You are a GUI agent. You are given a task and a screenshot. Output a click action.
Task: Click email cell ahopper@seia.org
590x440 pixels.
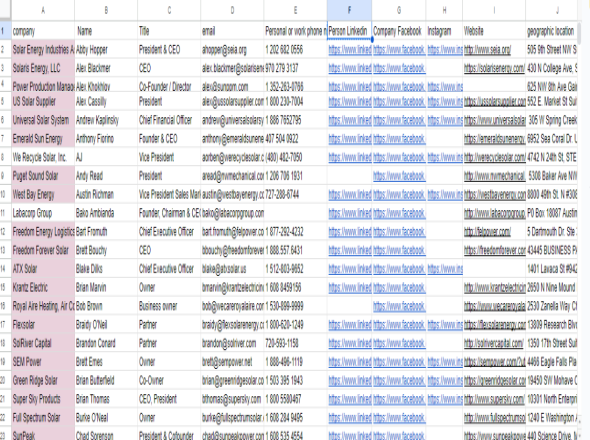pyautogui.click(x=232, y=50)
